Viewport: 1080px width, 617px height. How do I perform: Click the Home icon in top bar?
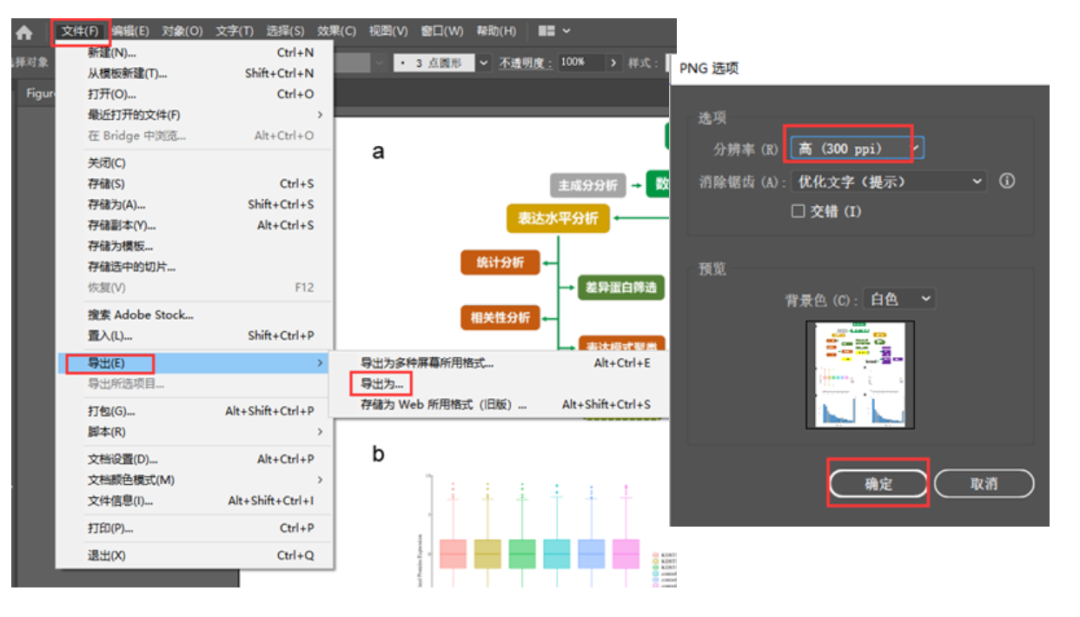pos(23,32)
